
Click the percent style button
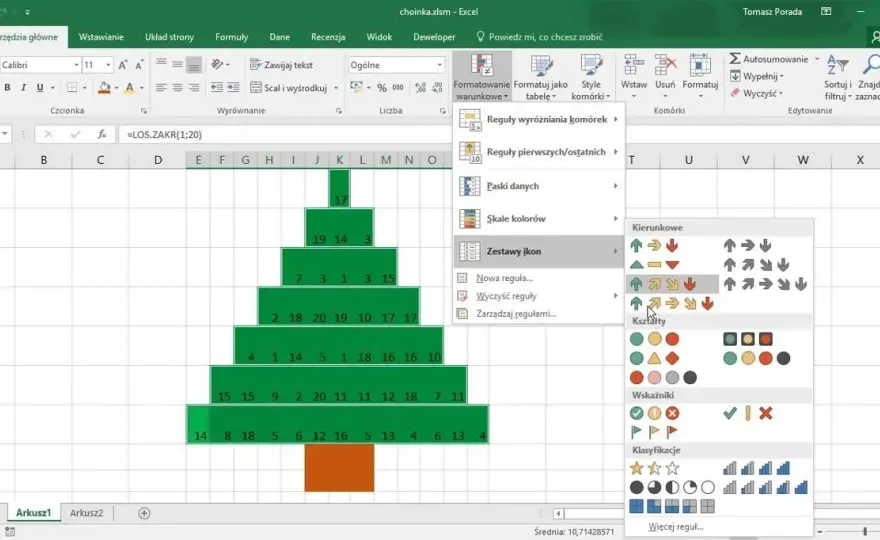point(382,88)
